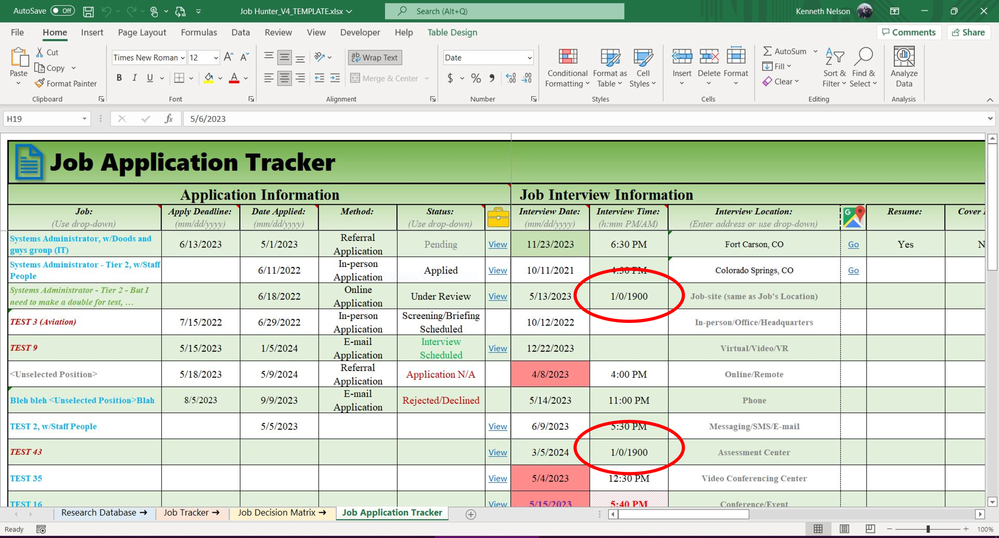Decrease decimal places
Screen dimensions: 999x538
click(x=527, y=78)
